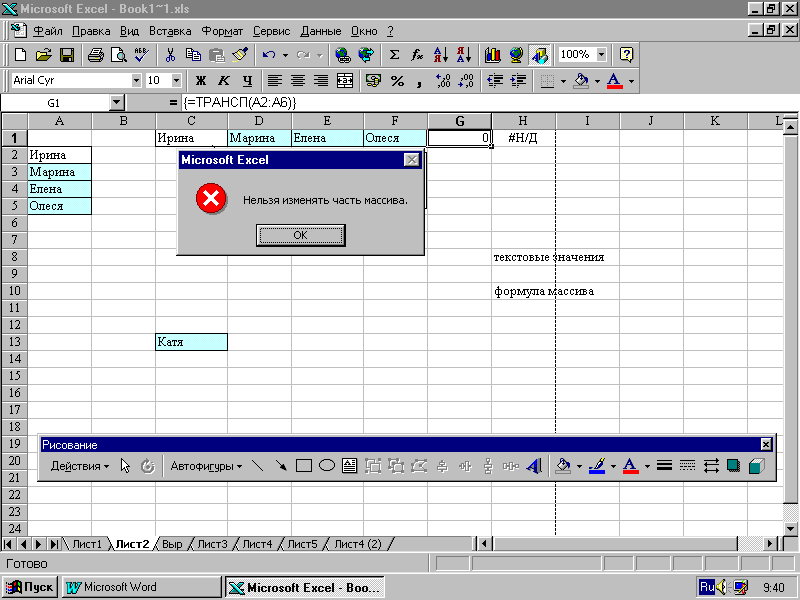The width and height of the screenshot is (800, 600).
Task: Select objects pointer in Drawing toolbar
Action: tap(125, 465)
